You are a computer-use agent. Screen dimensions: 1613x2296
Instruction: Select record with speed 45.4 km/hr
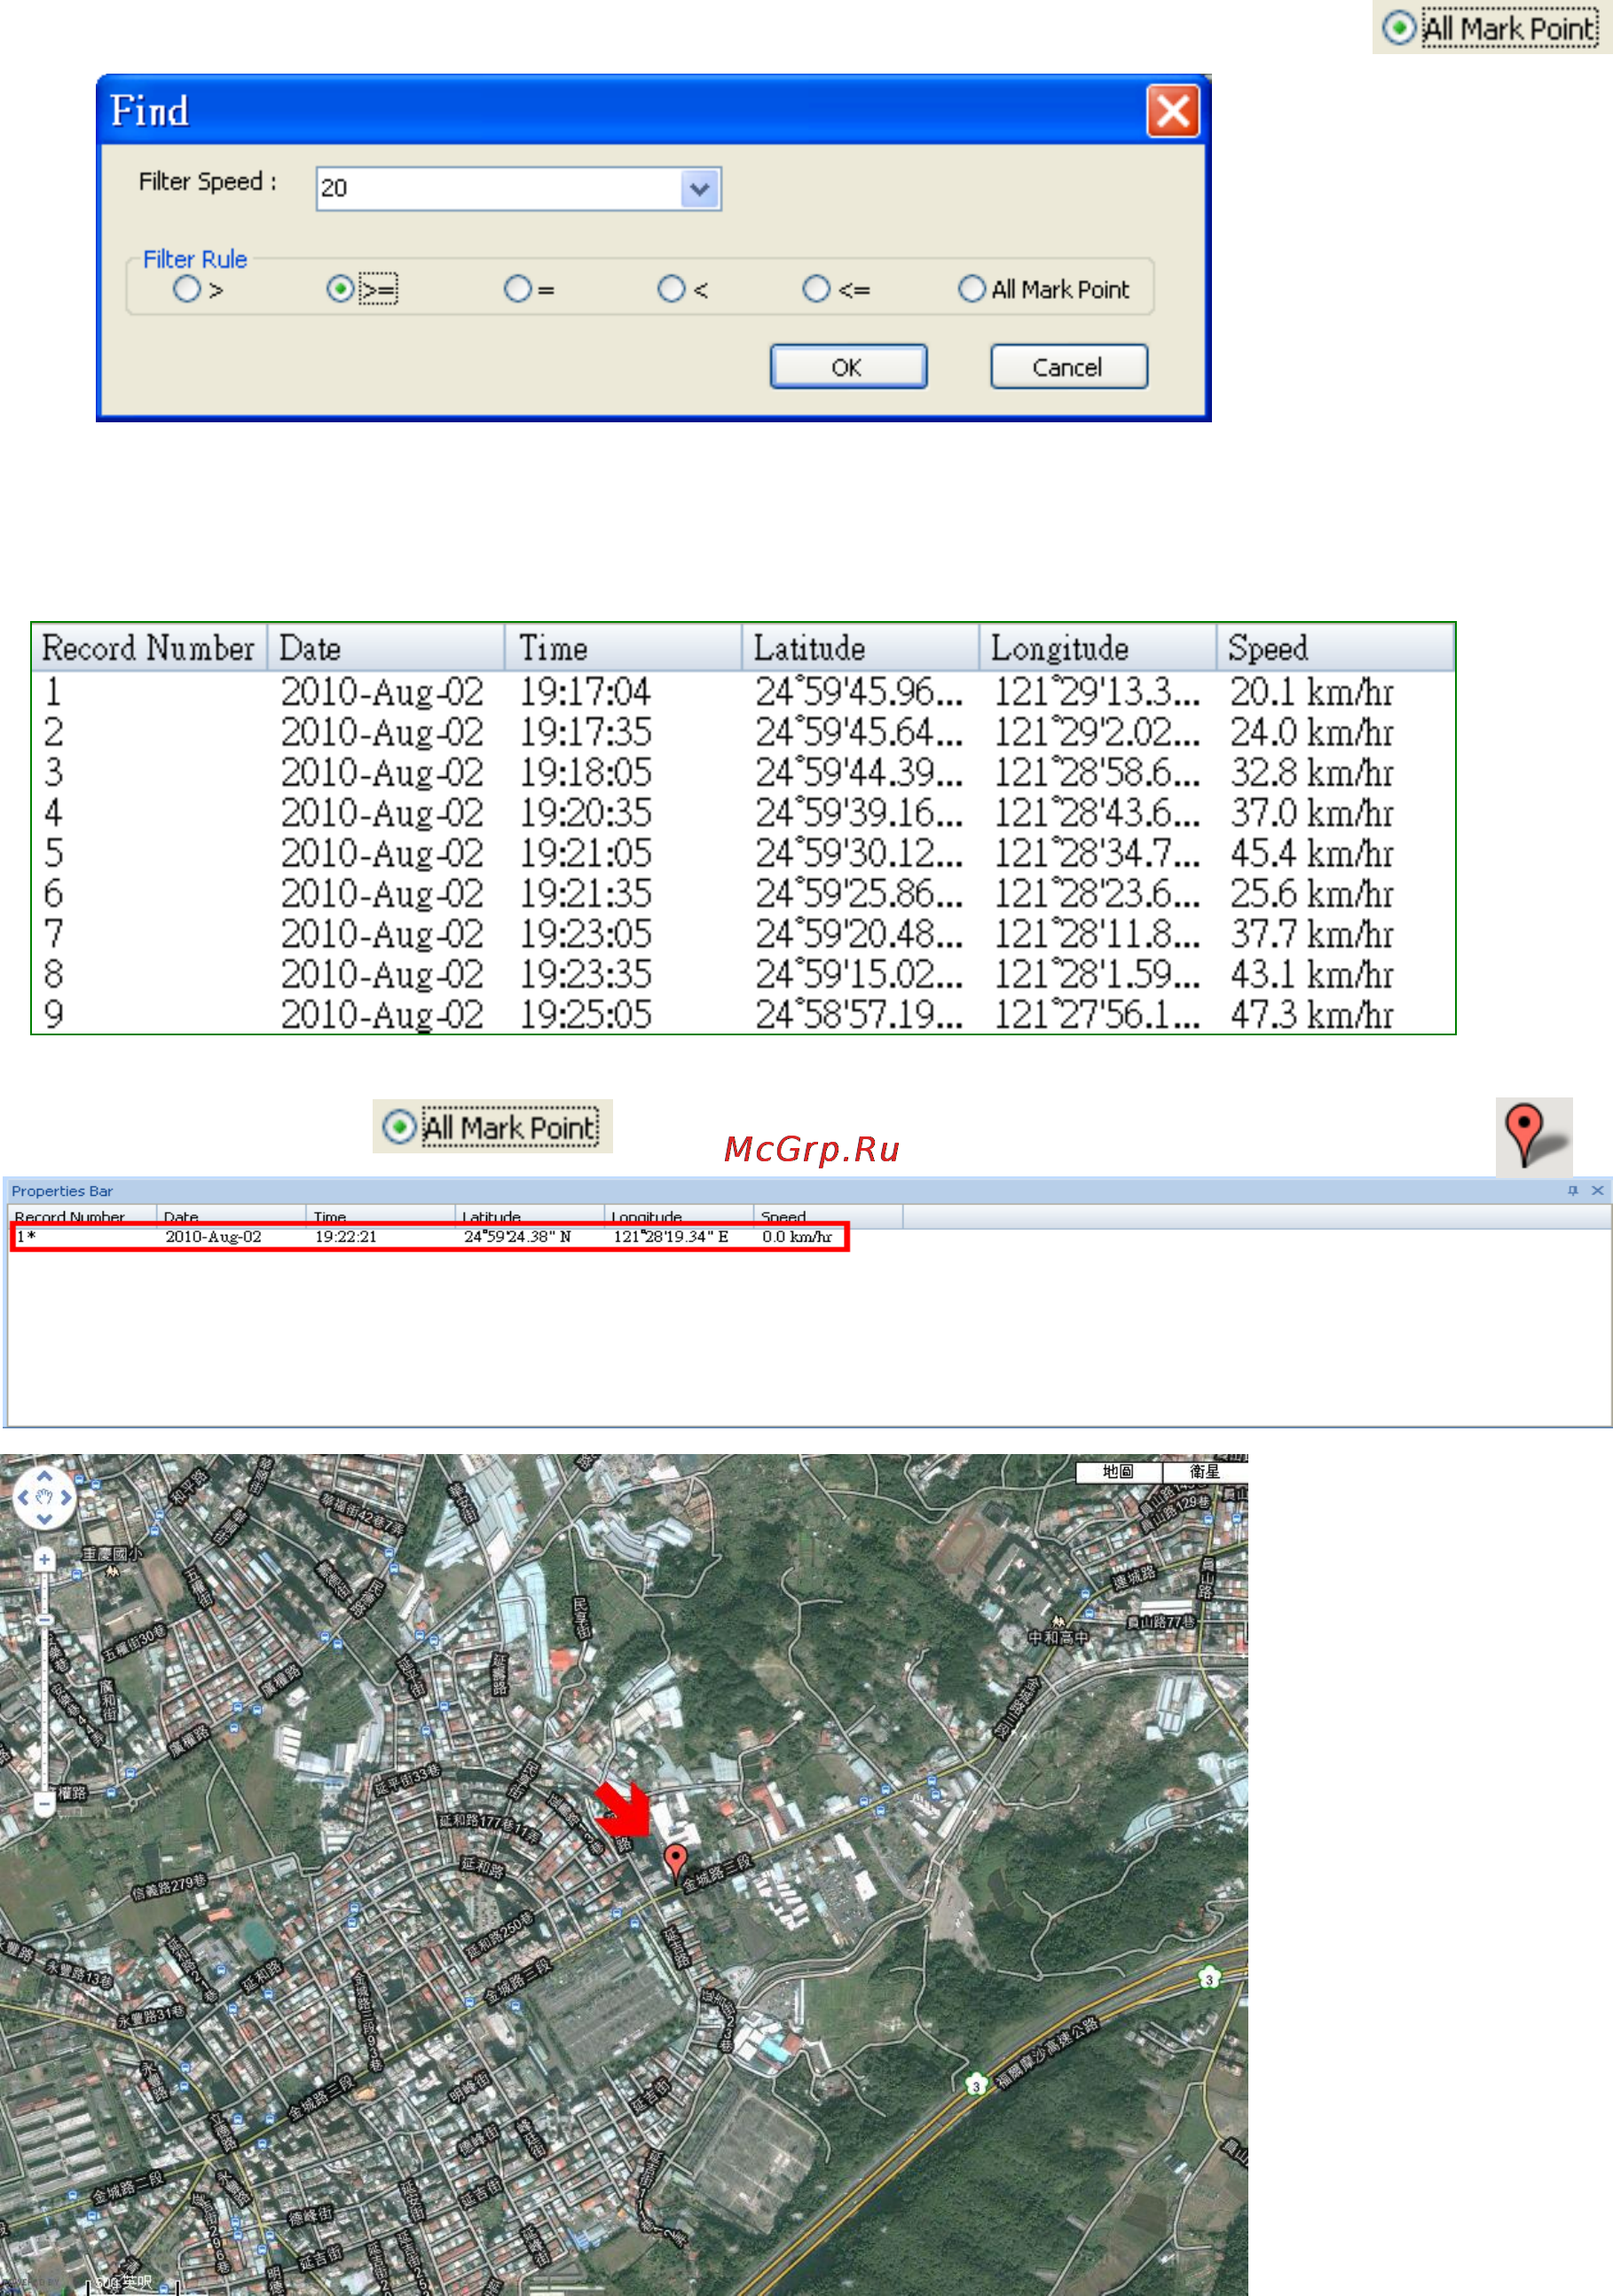point(743,853)
